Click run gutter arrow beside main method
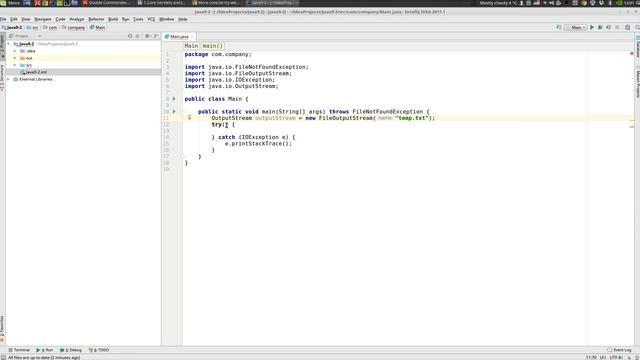The image size is (640, 360). pyautogui.click(x=174, y=111)
